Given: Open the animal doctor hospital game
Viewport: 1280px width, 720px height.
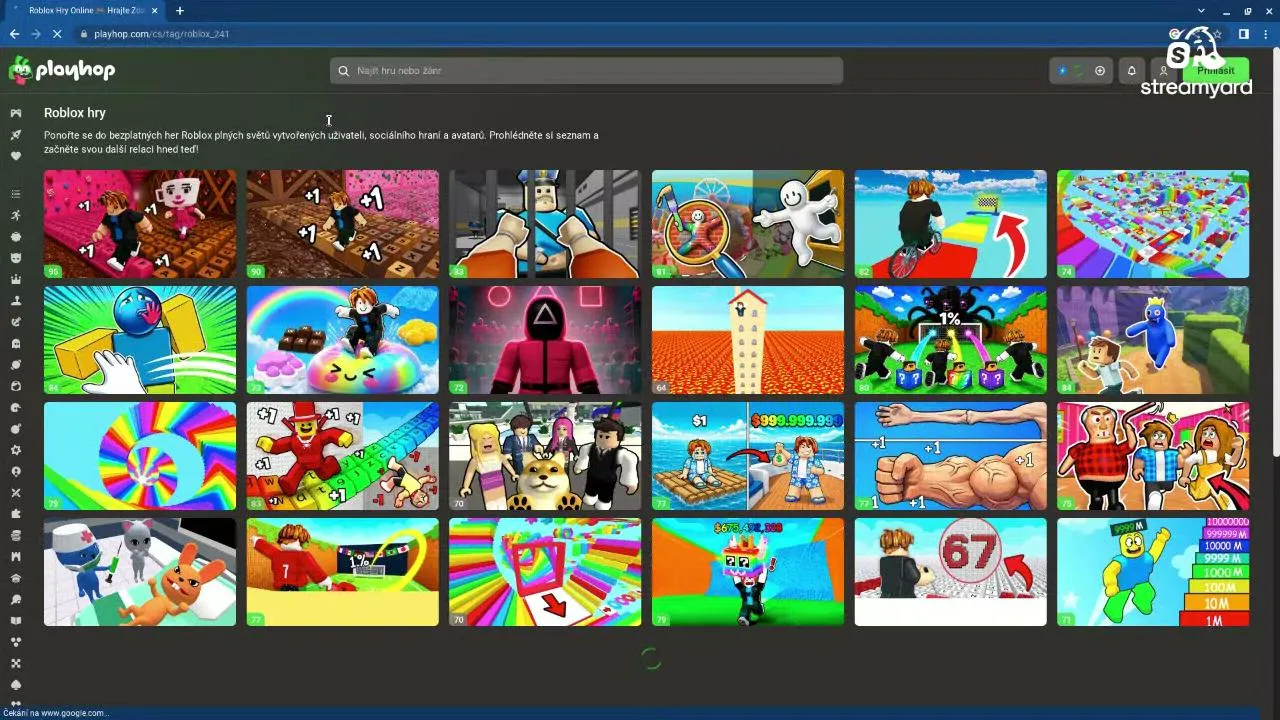Looking at the screenshot, I should coord(140,572).
